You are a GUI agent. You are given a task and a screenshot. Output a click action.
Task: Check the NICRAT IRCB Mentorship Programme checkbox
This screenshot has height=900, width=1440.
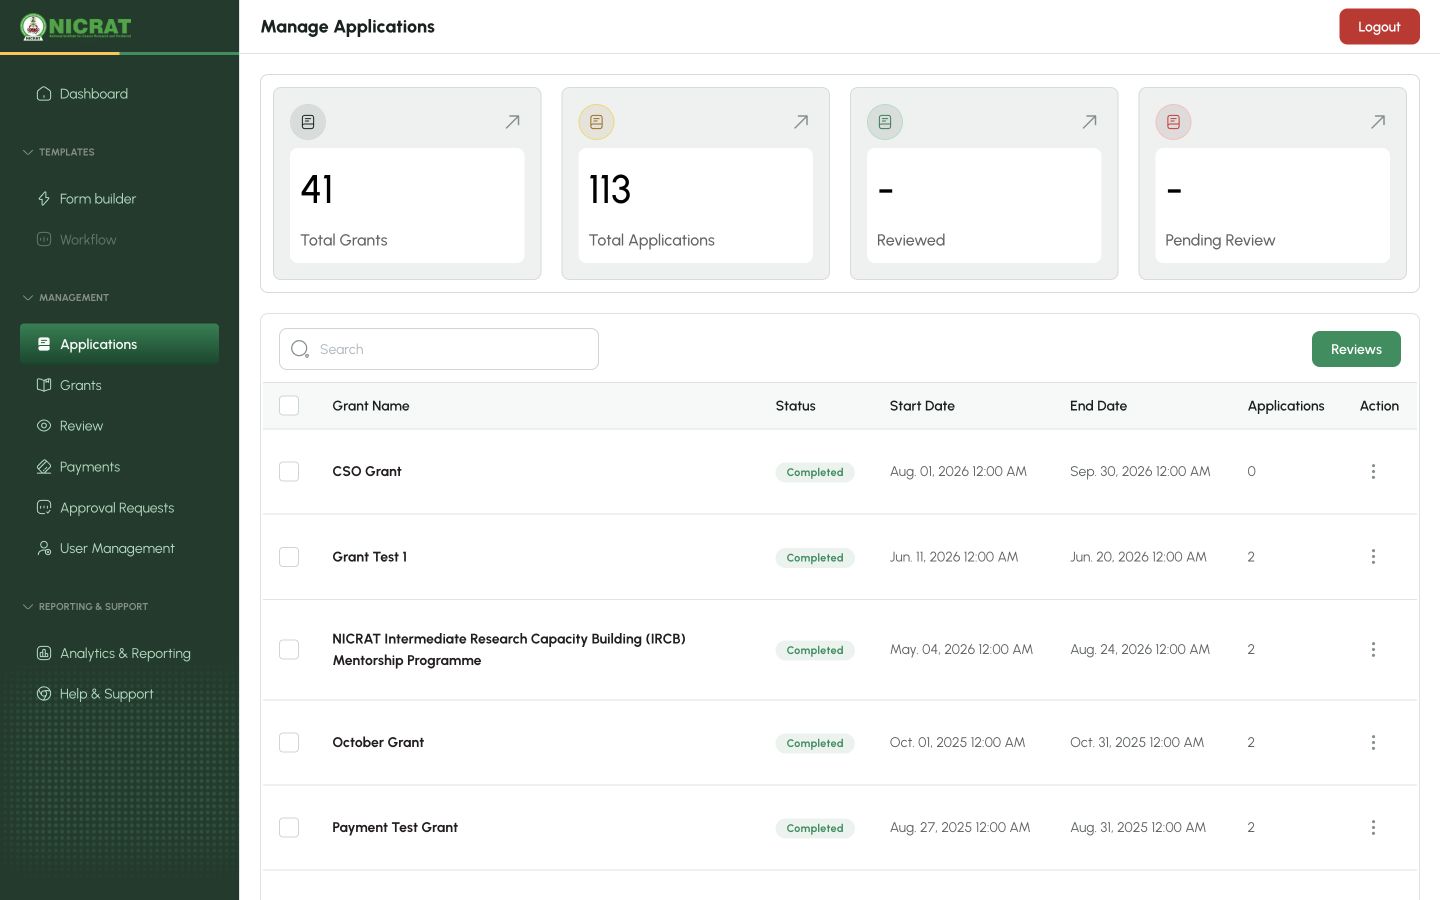(289, 650)
